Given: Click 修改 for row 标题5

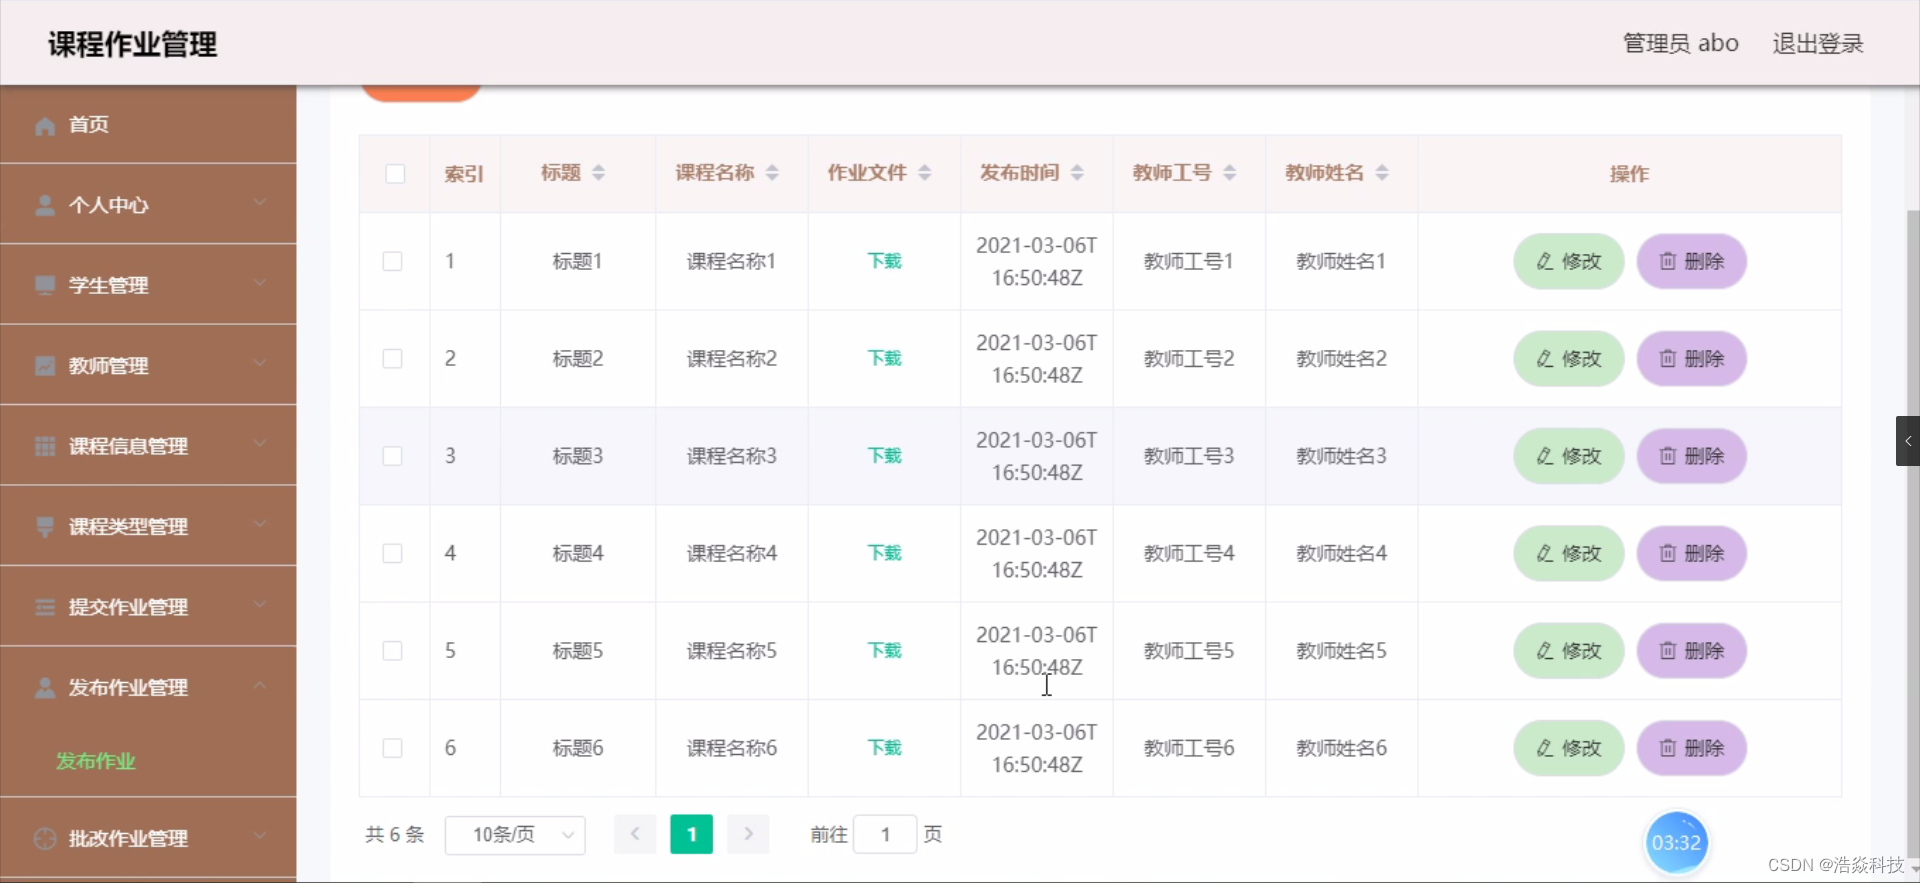Looking at the screenshot, I should click(x=1568, y=651).
